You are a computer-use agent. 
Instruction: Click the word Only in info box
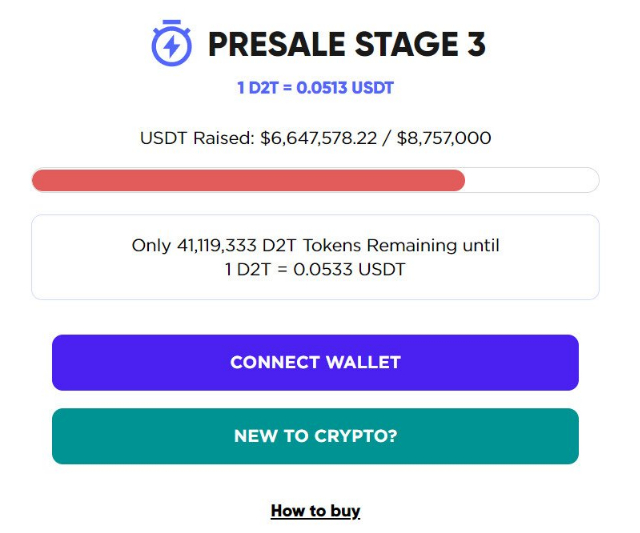151,246
